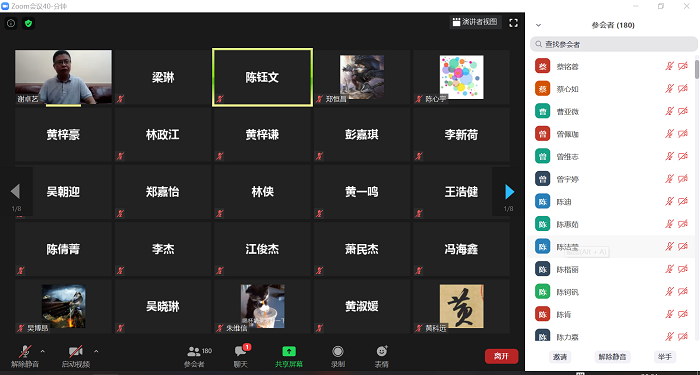Click the muted mic icon for 曾宇婷

tap(669, 179)
